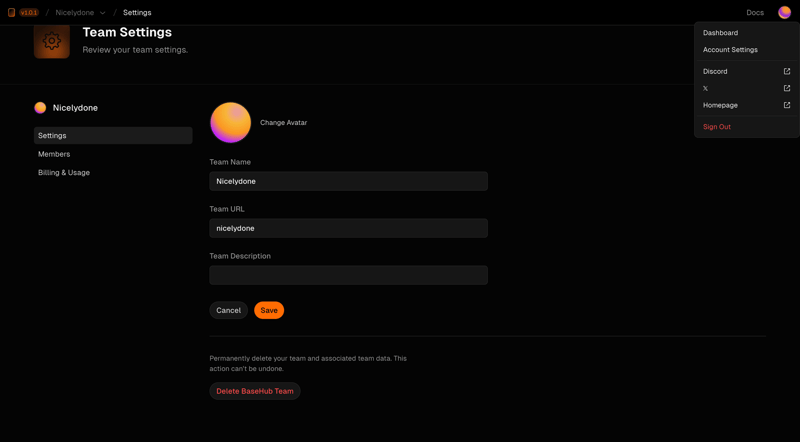Click the Team Description label
The height and width of the screenshot is (442, 800).
(240, 256)
